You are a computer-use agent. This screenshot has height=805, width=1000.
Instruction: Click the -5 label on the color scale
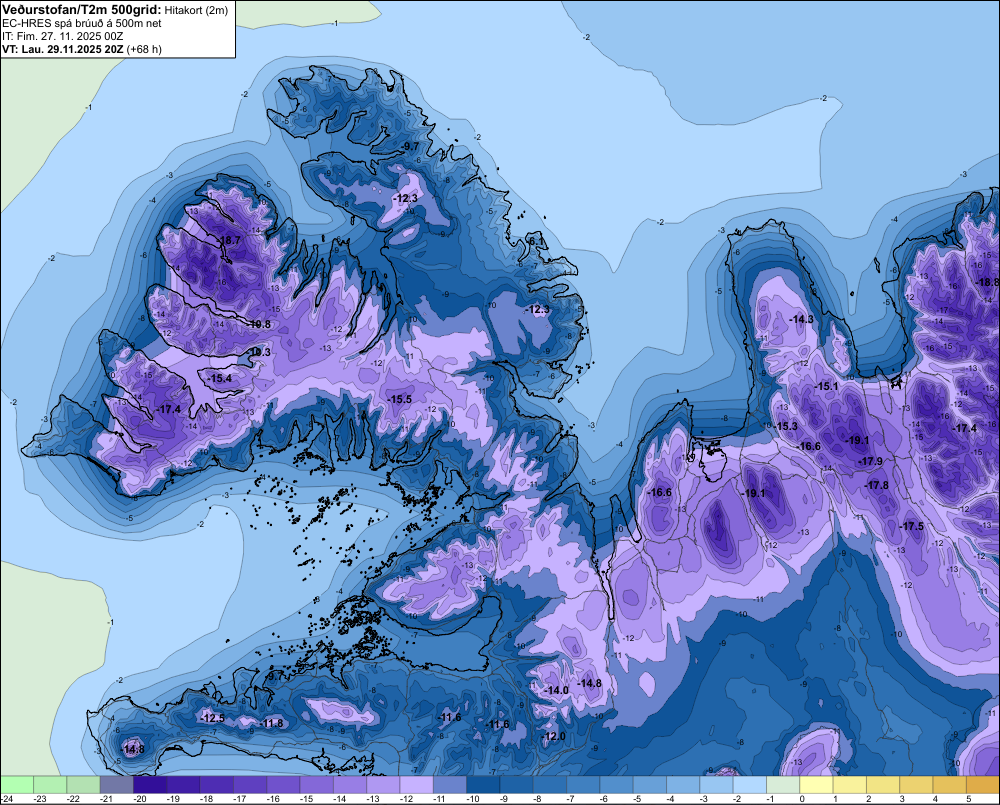coord(636,799)
